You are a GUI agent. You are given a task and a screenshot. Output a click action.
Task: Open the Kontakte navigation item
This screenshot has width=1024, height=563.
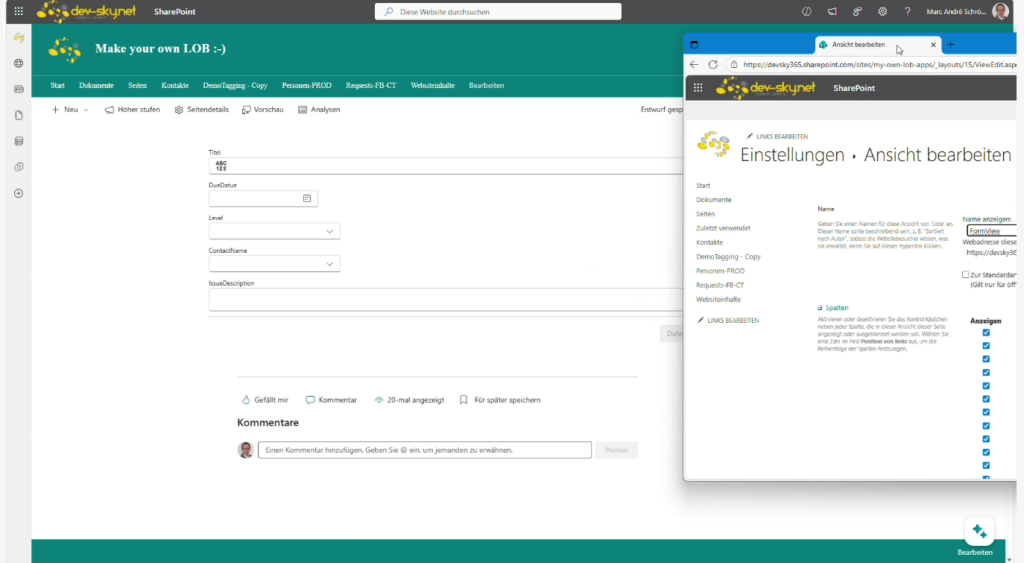click(175, 85)
